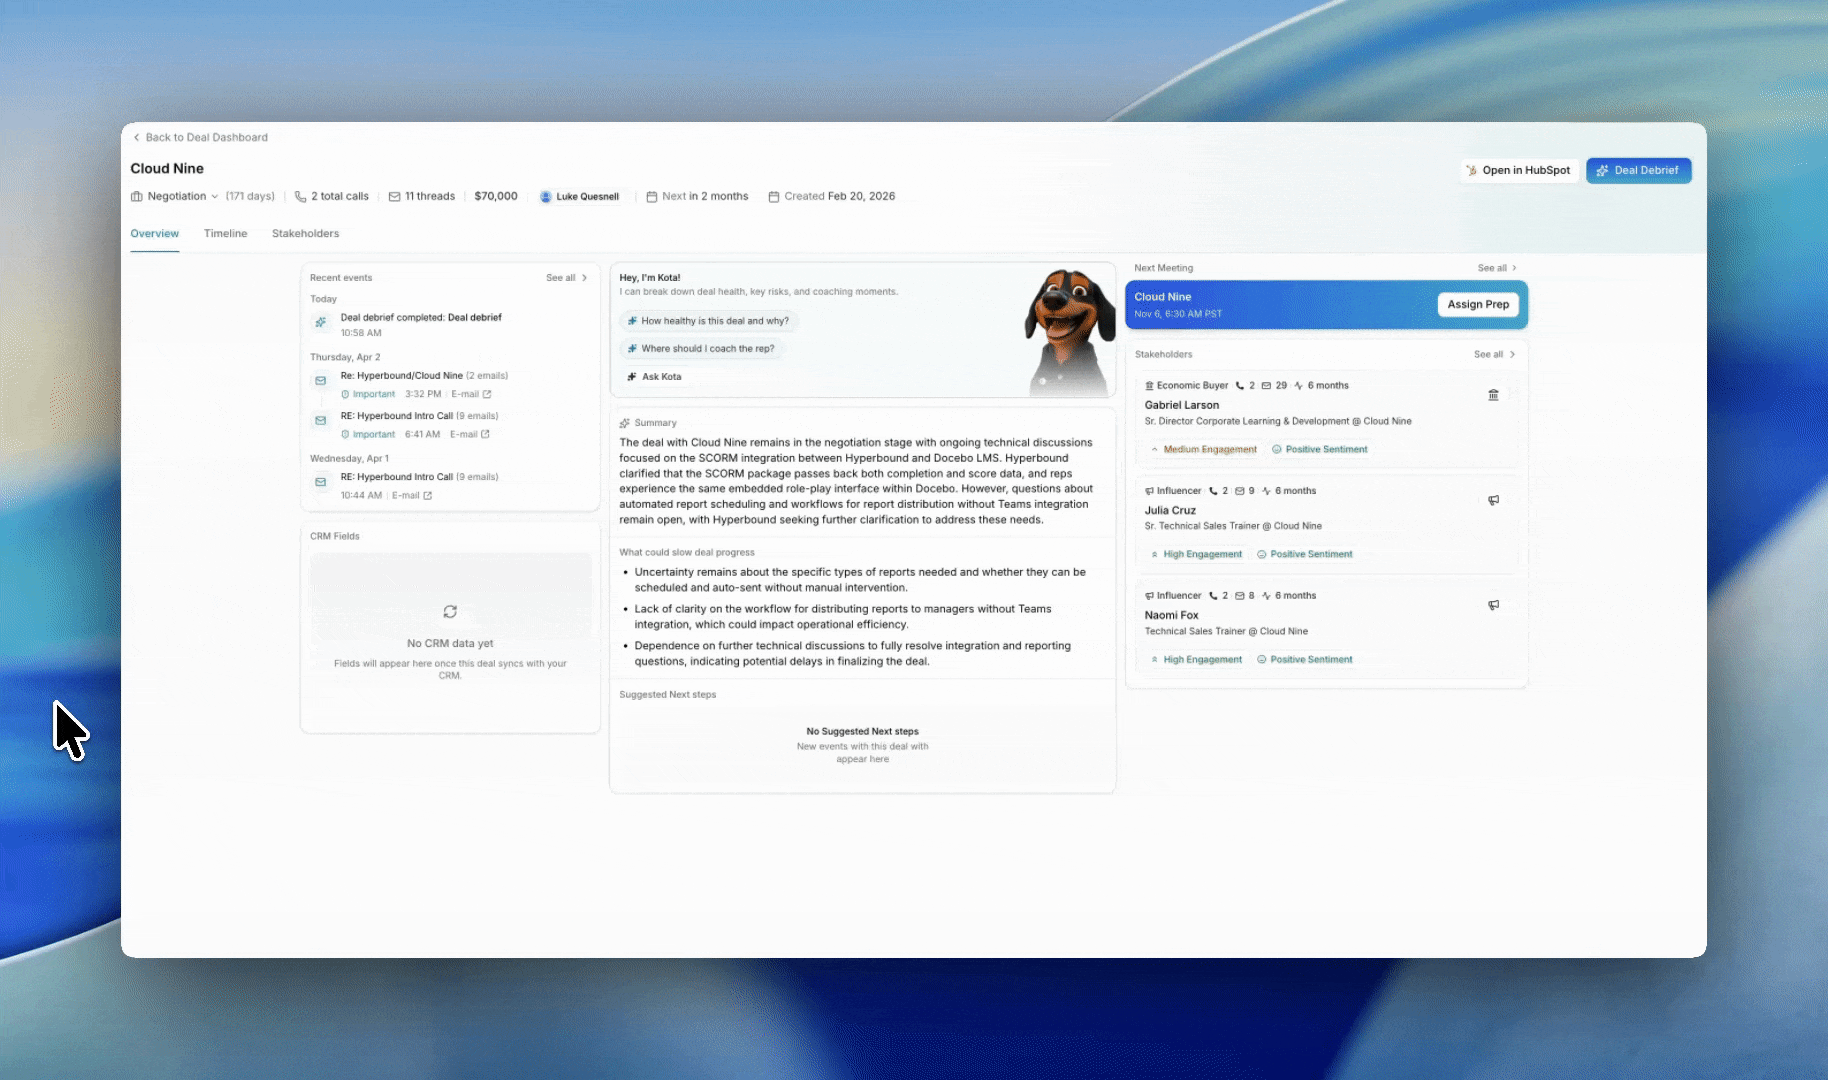The height and width of the screenshot is (1080, 1828).
Task: Click Luke Quesnell owner avatar
Action: click(x=546, y=196)
